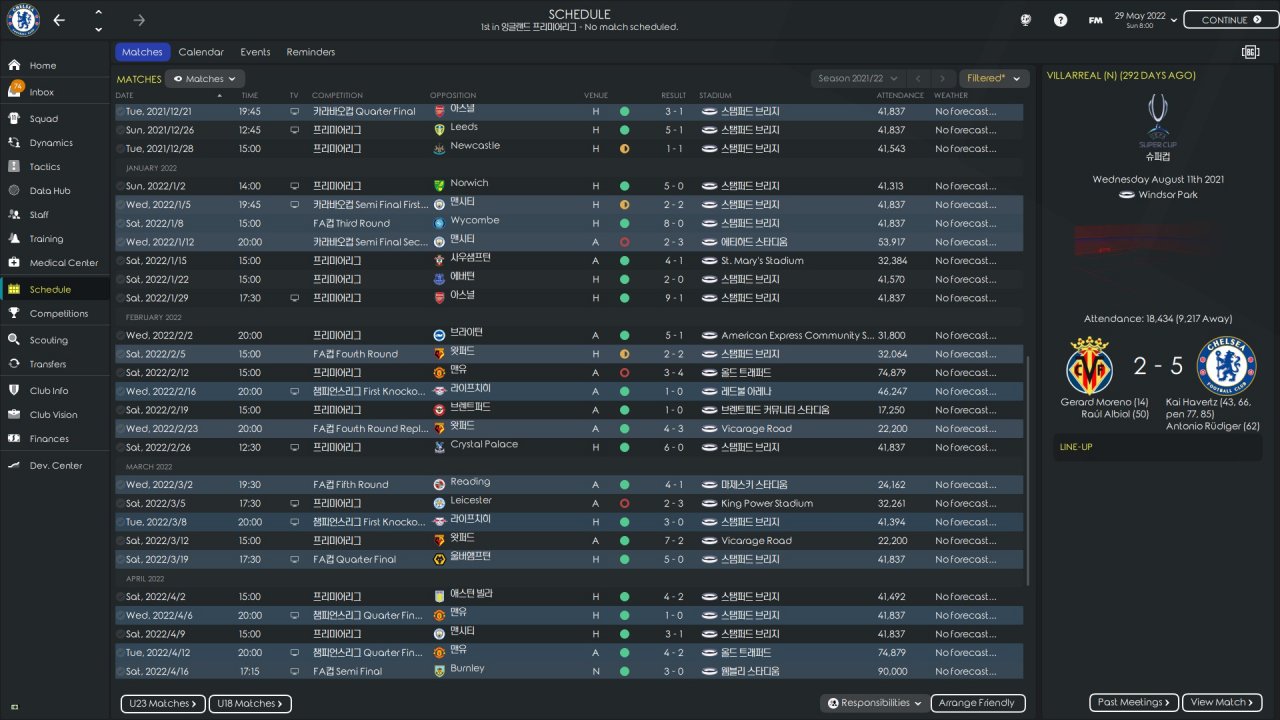
Task: Switch to the Reminders tab
Action: (x=311, y=52)
